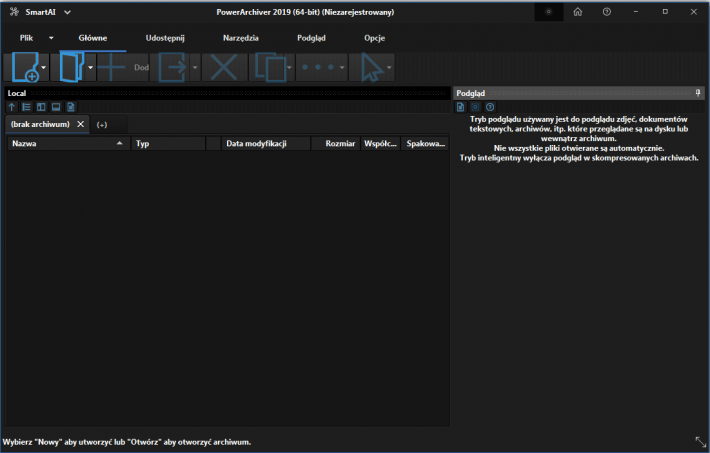This screenshot has height=453, width=710.
Task: Click the status bar hint about Nowy/Otwórz
Action: (127, 442)
